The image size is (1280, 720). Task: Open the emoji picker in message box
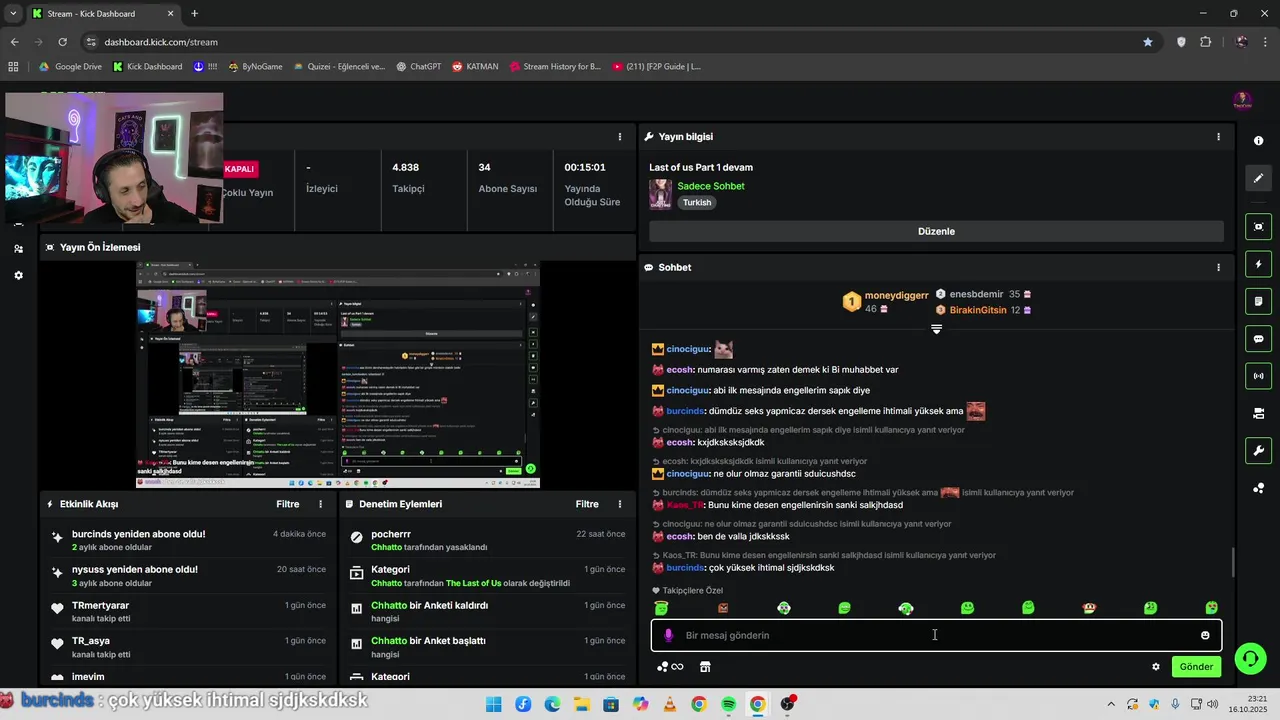pos(1205,635)
